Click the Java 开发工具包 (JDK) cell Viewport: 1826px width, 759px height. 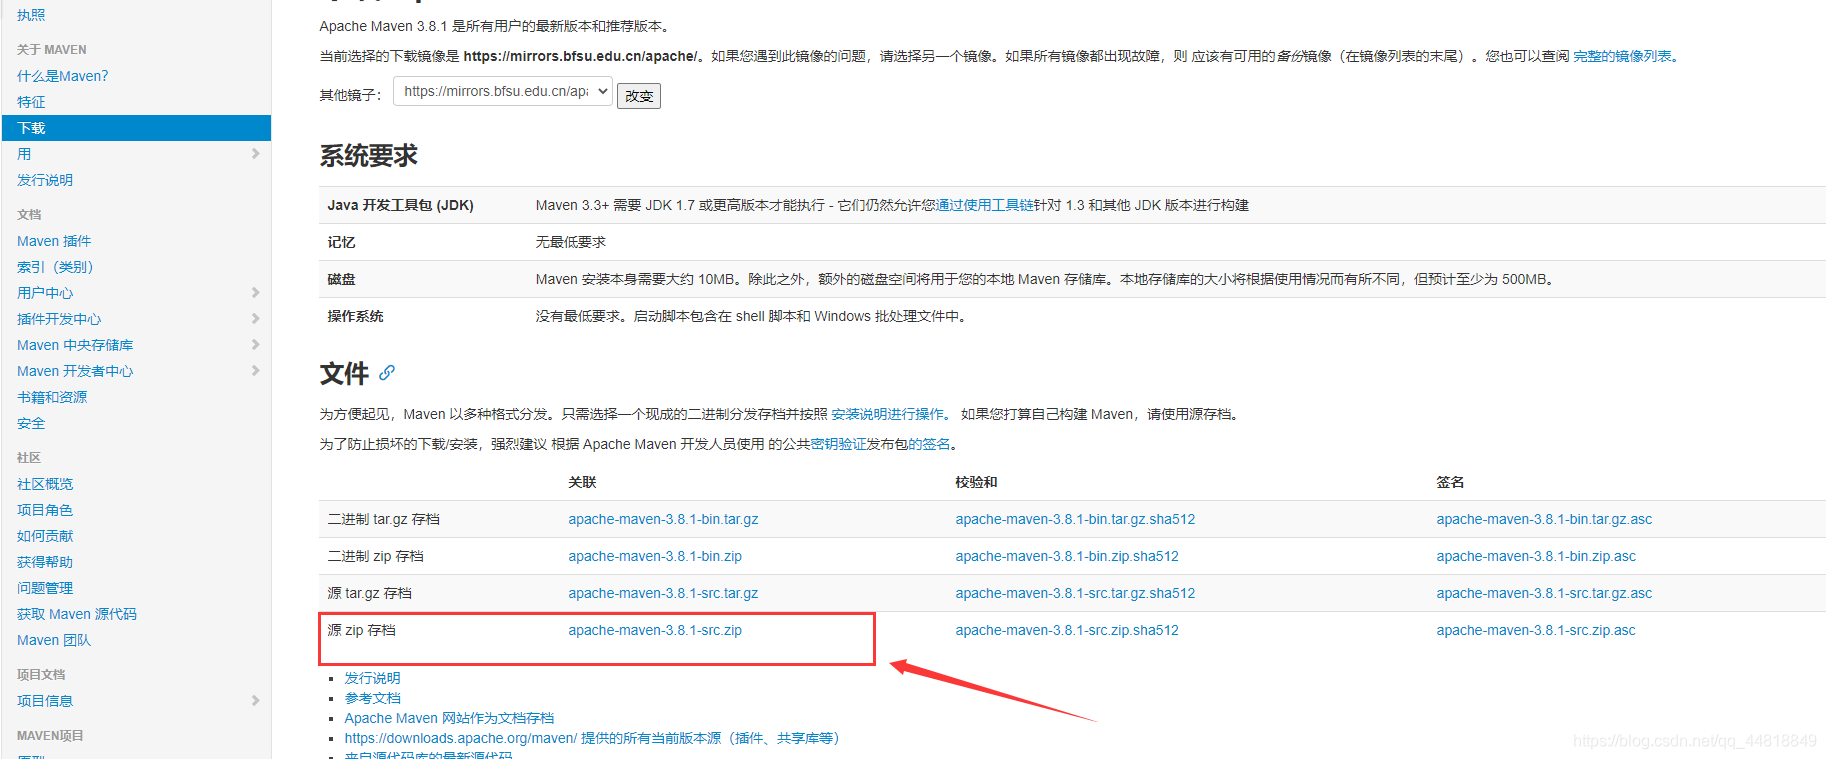400,205
